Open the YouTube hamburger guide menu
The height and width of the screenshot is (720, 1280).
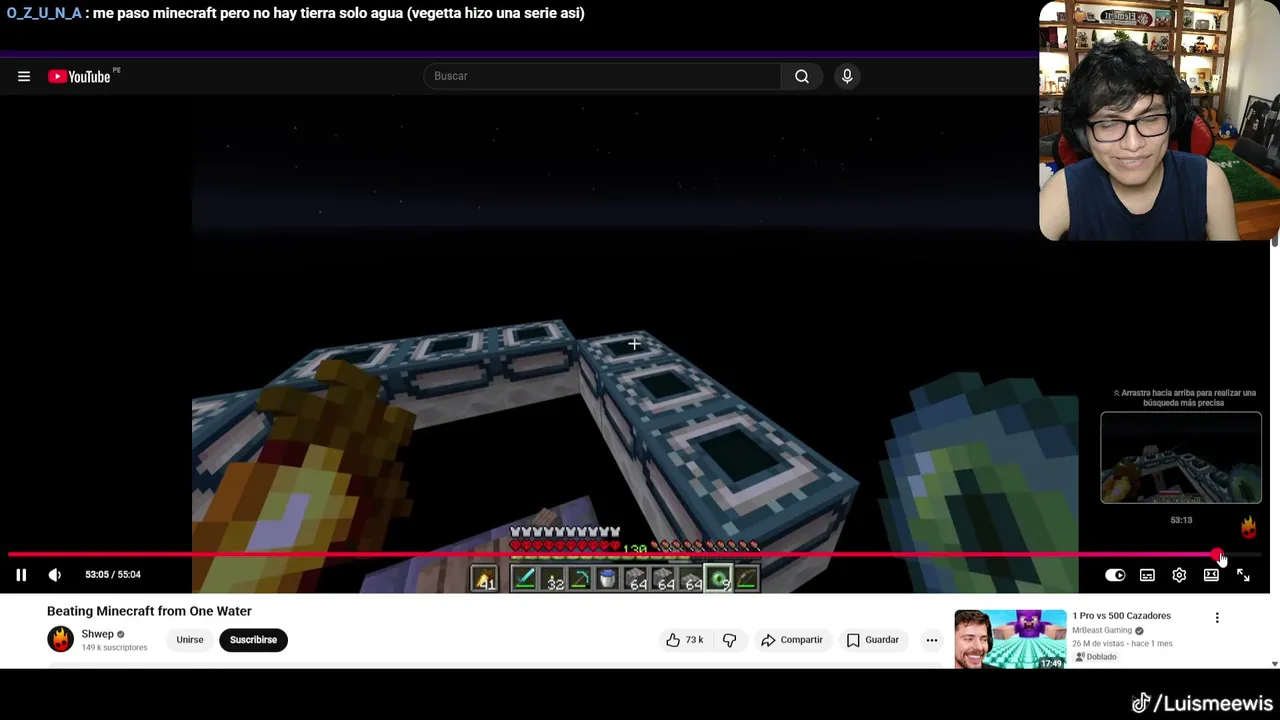24,76
